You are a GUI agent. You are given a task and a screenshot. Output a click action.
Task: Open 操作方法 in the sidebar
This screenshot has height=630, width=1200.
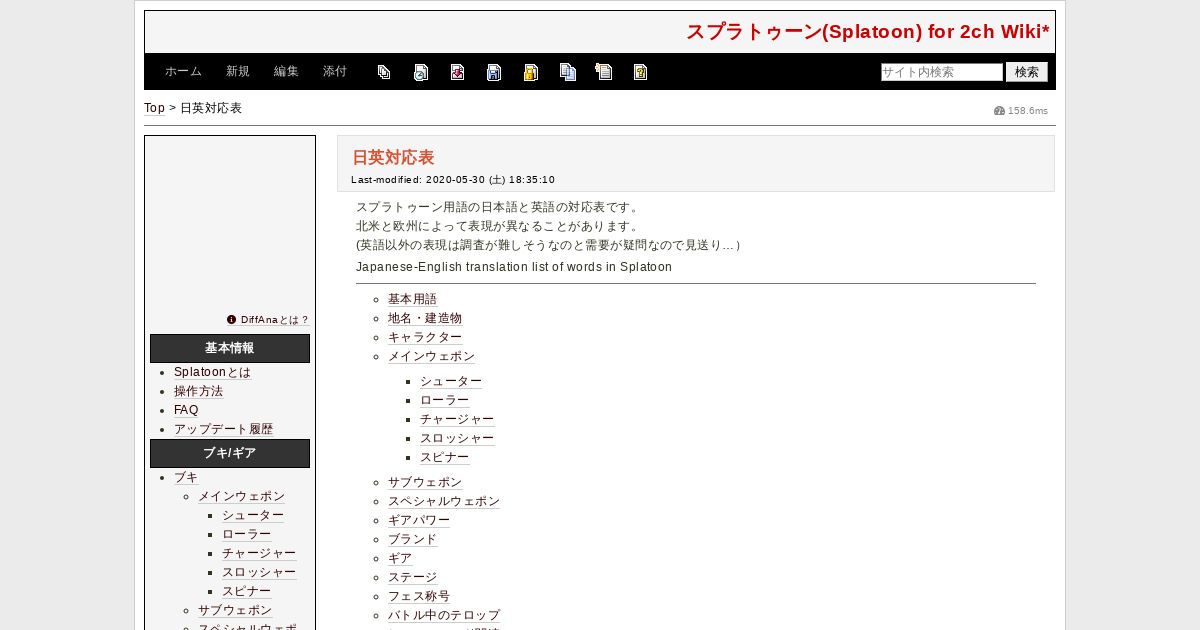tap(198, 391)
